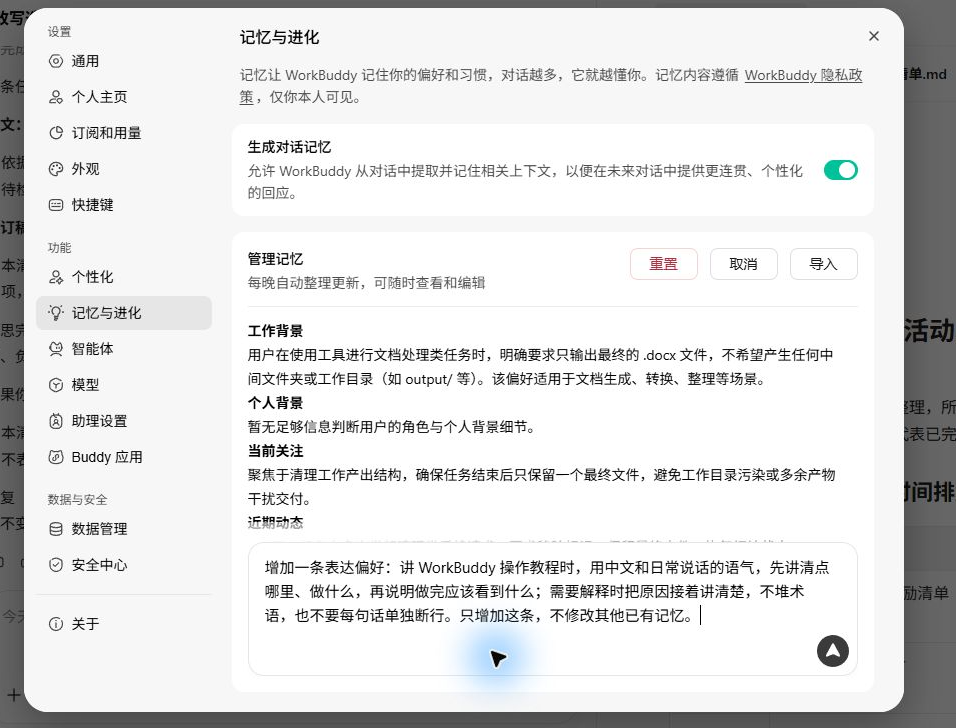Click the 管理记忆 title
Screen dimensions: 956x728
(275, 259)
